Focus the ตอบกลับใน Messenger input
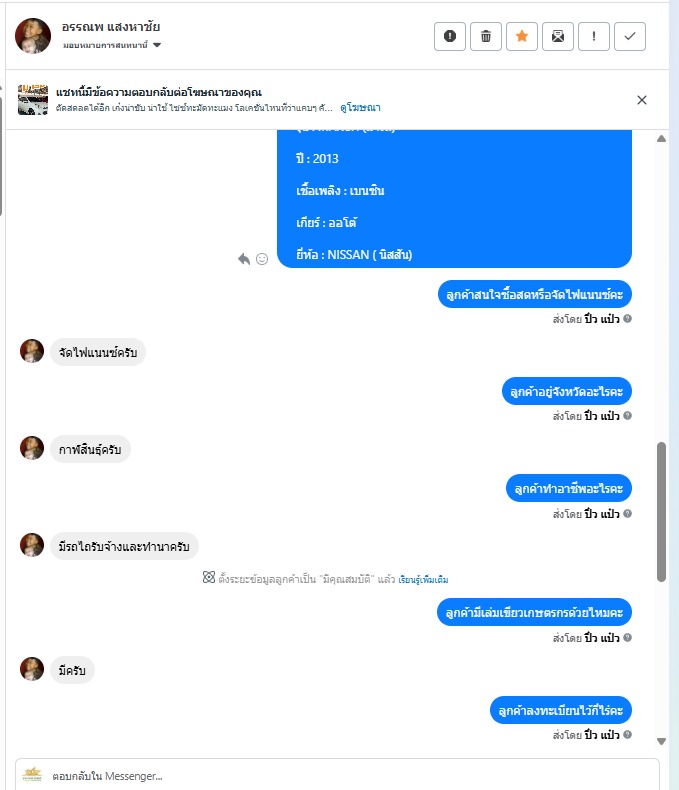 337,775
